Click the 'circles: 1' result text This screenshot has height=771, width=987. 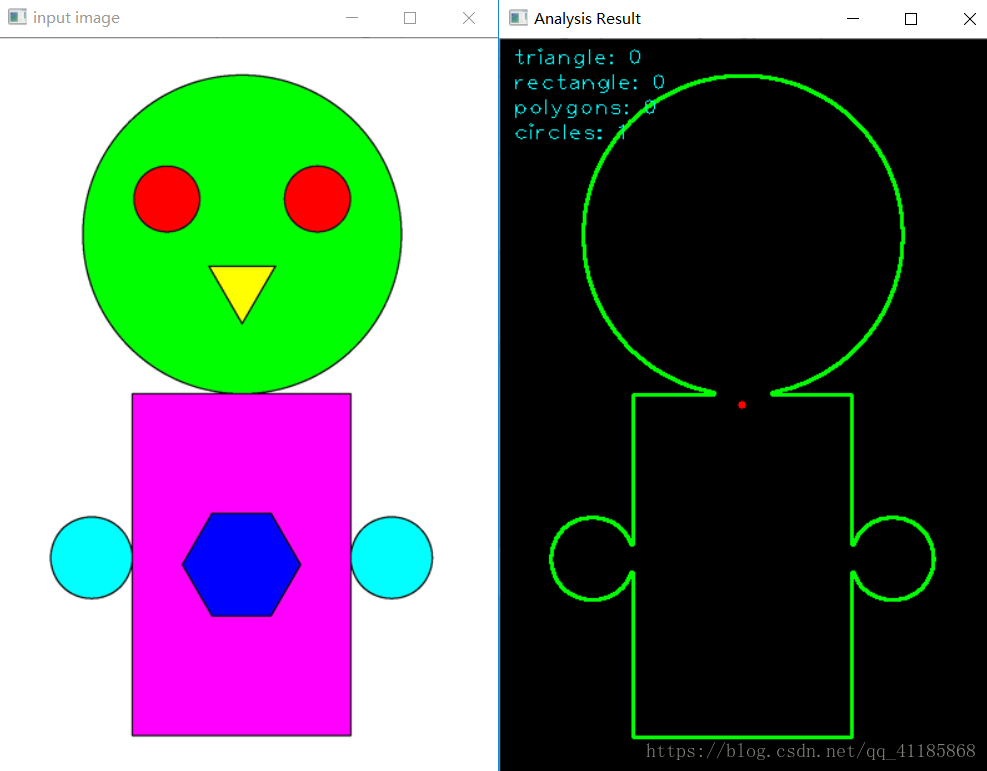(570, 132)
